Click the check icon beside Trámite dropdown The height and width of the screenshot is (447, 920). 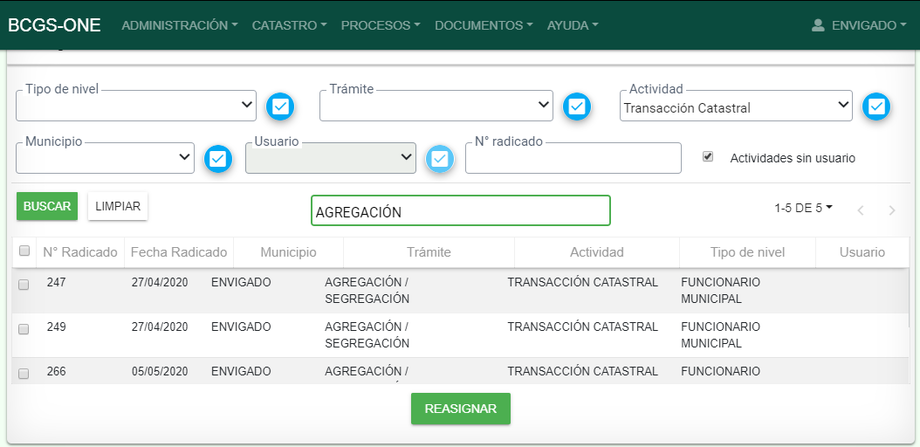pos(576,106)
